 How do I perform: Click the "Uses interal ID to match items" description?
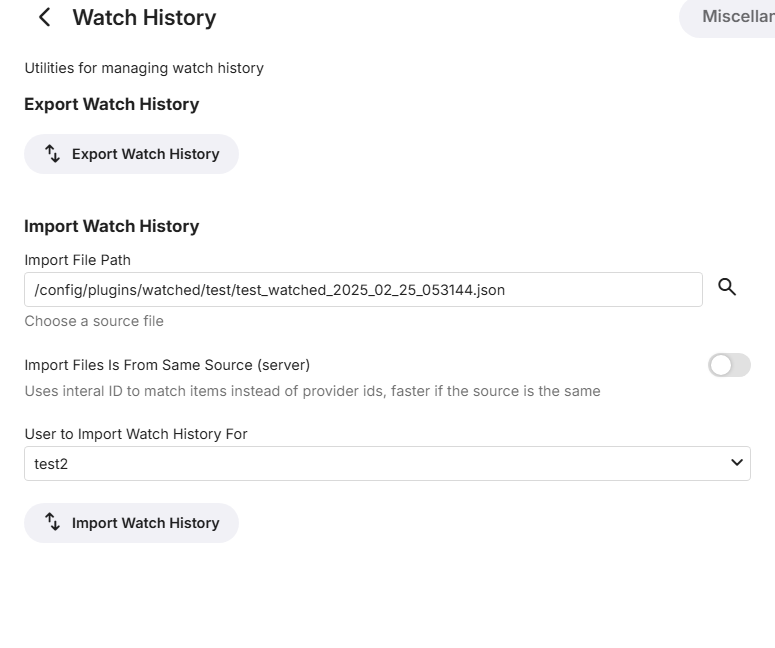click(x=312, y=391)
